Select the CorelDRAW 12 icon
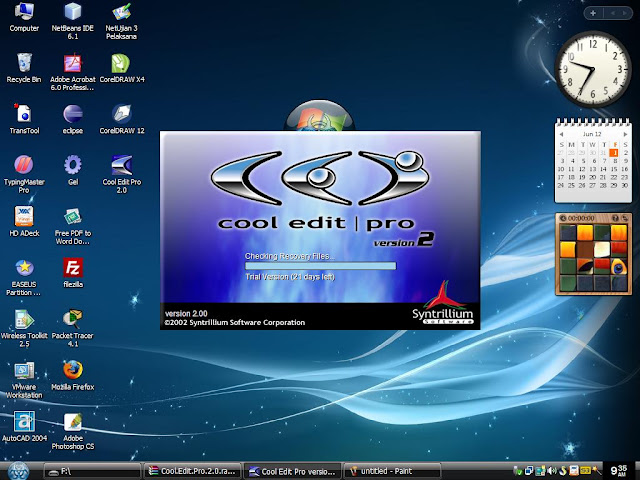640x480 pixels. tap(122, 119)
